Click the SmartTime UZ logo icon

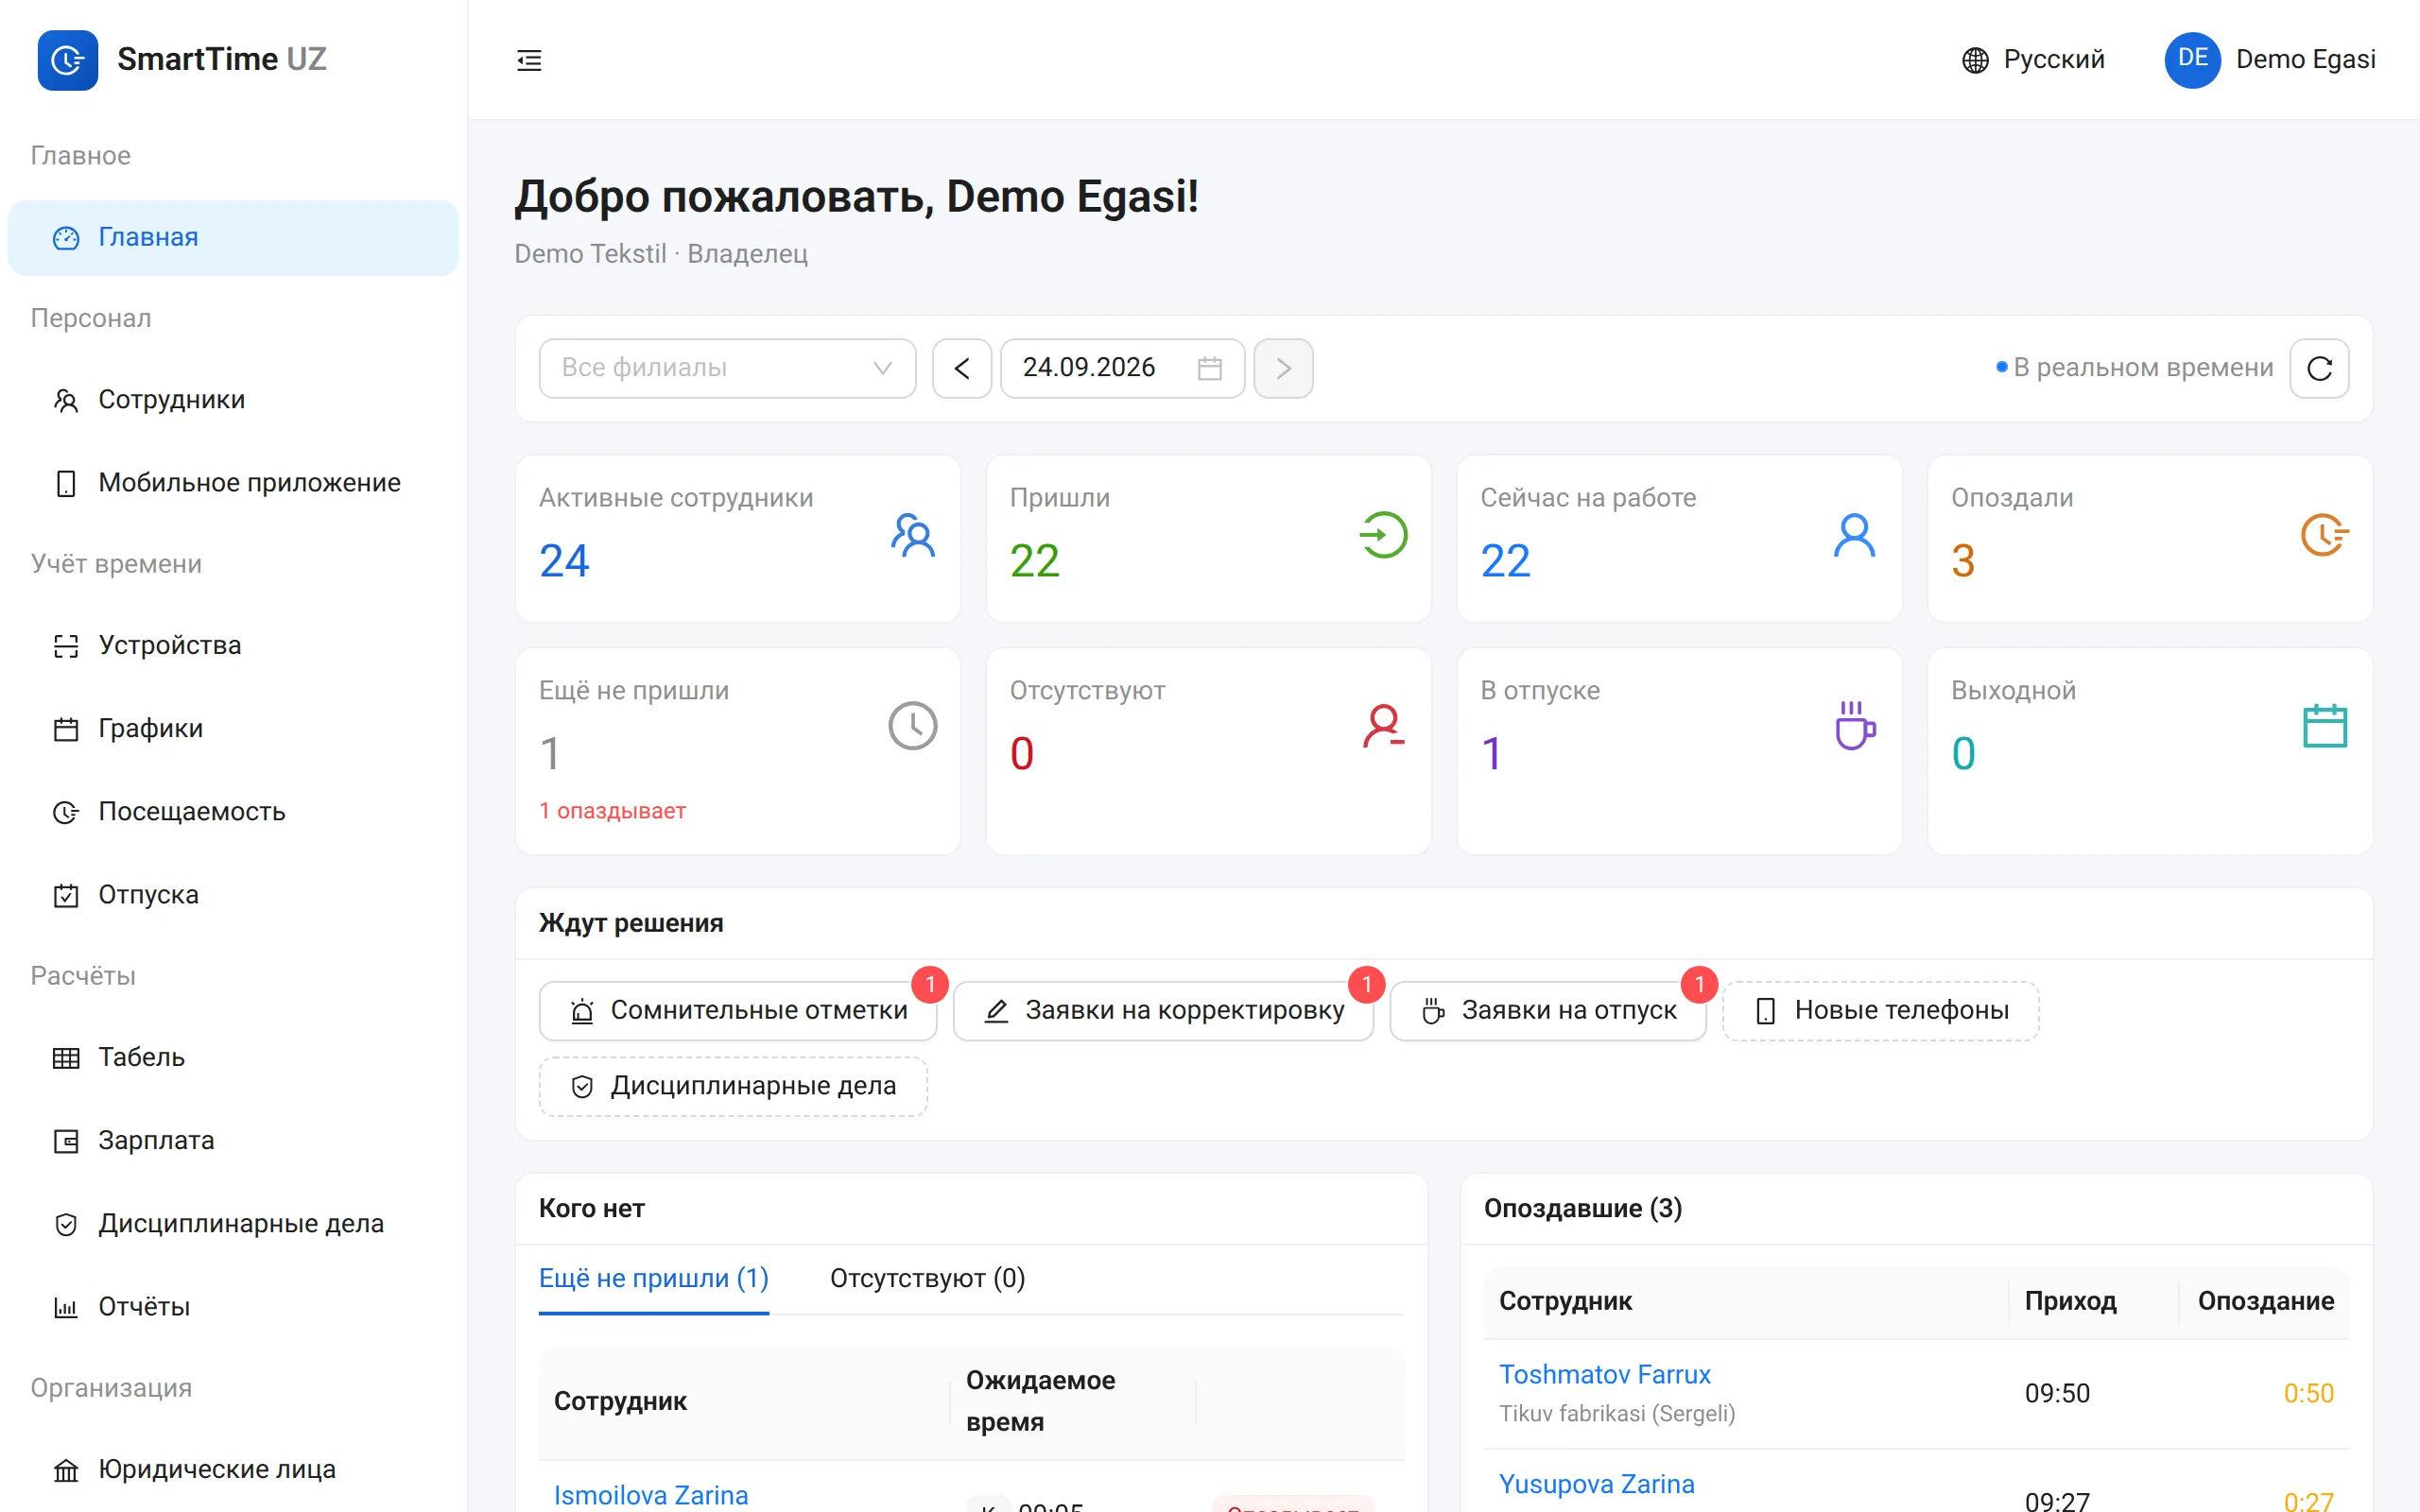[67, 60]
